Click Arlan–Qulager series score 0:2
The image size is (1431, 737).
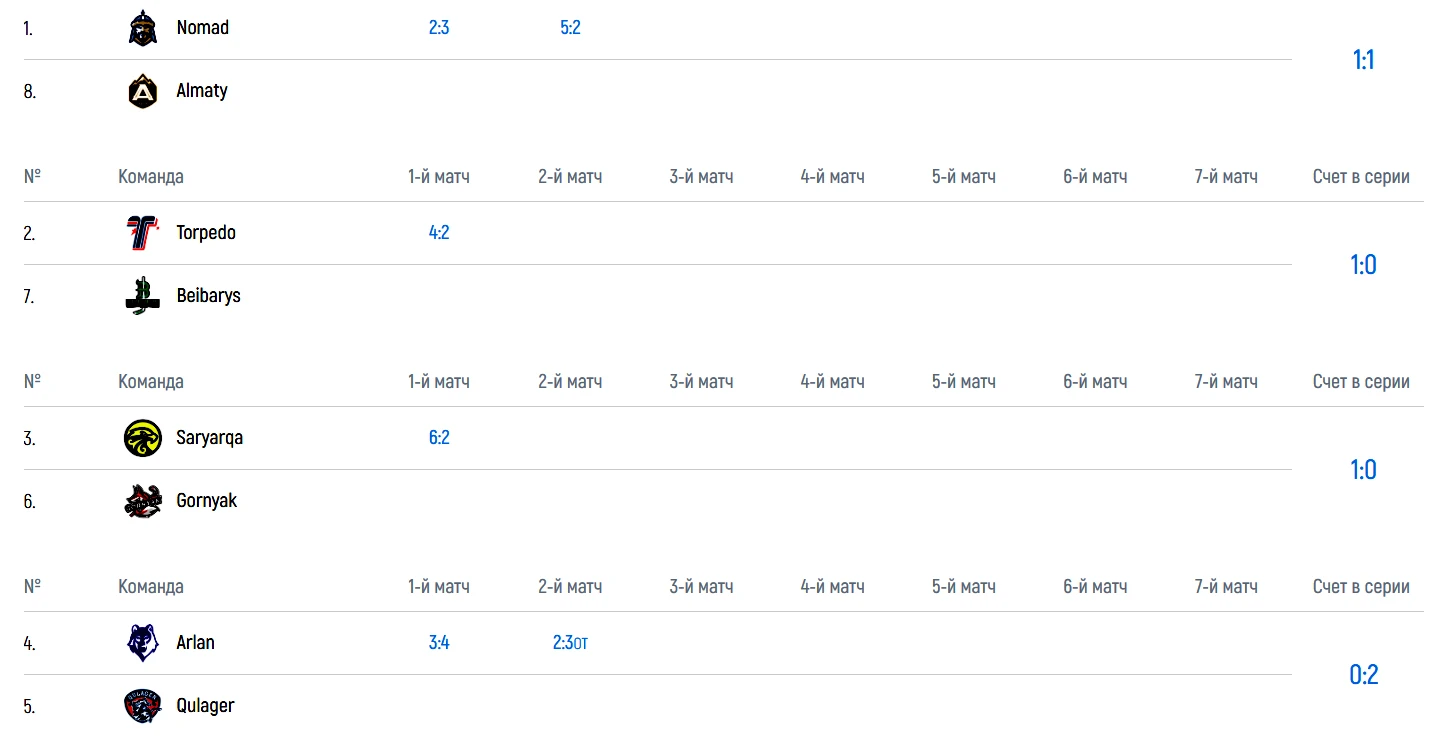pos(1363,675)
